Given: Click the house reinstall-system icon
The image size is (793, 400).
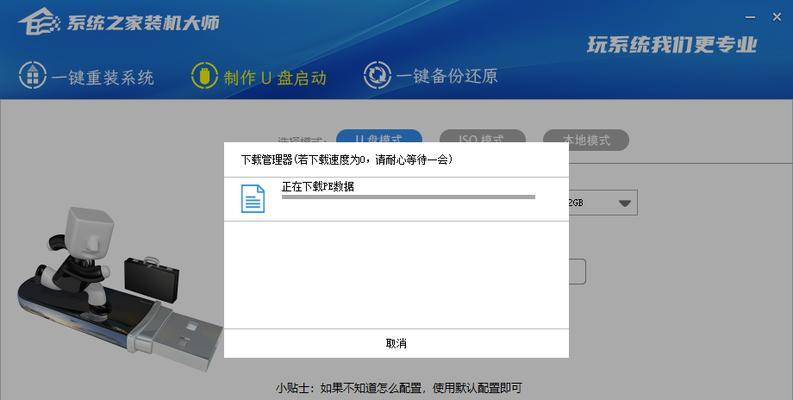Looking at the screenshot, I should 32,75.
